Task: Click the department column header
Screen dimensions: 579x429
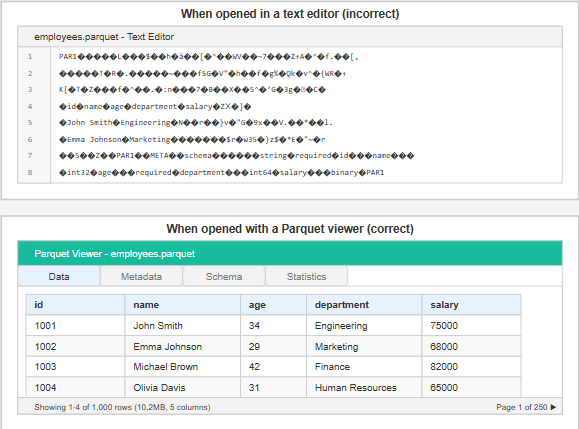Action: pyautogui.click(x=364, y=305)
